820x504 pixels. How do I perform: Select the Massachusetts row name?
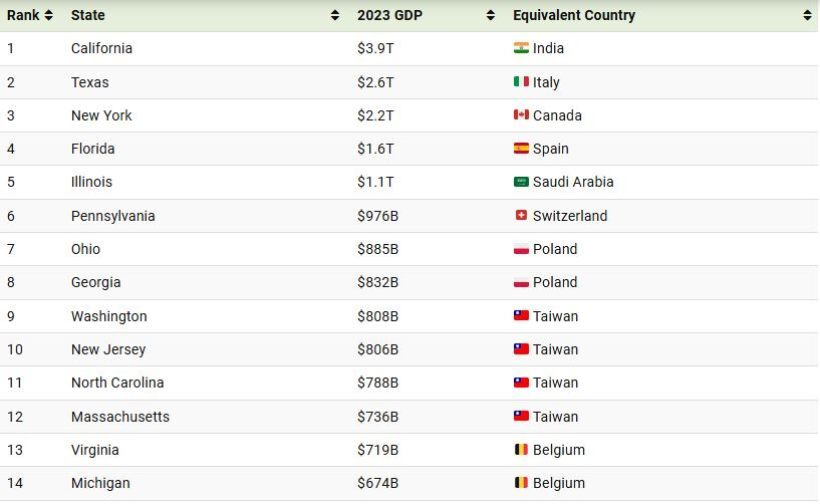120,417
